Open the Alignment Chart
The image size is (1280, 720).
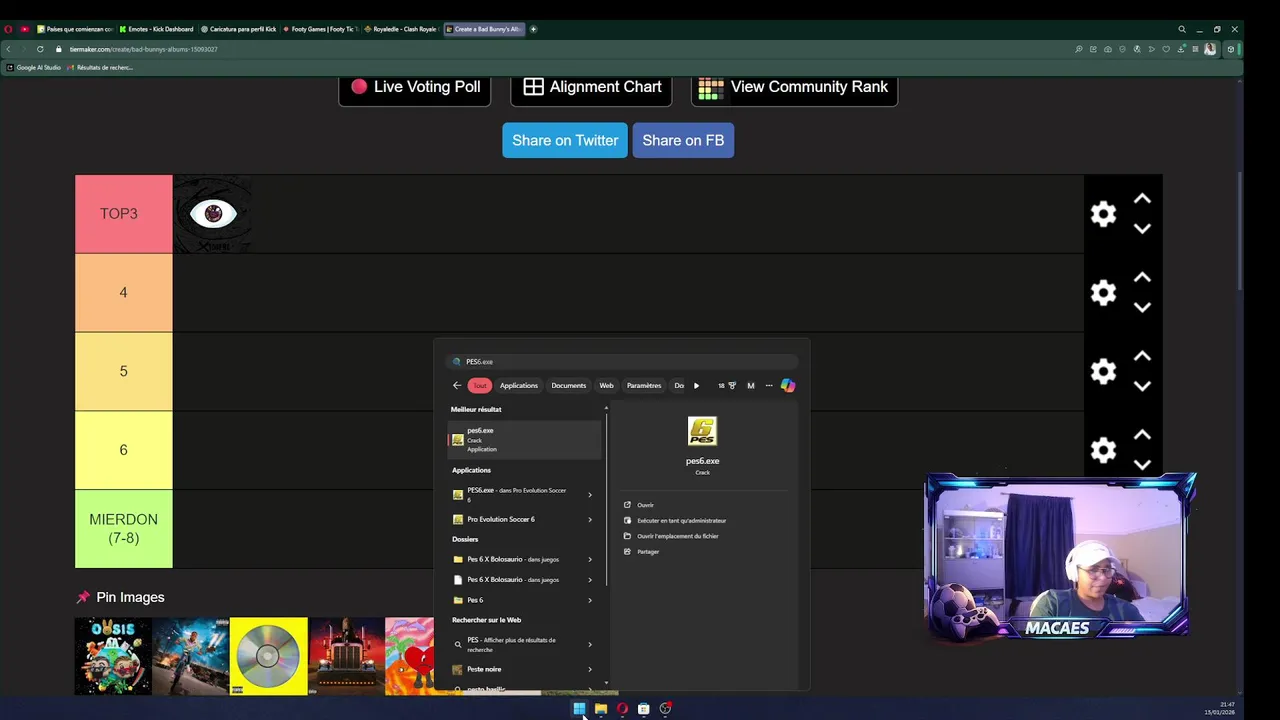click(x=591, y=87)
